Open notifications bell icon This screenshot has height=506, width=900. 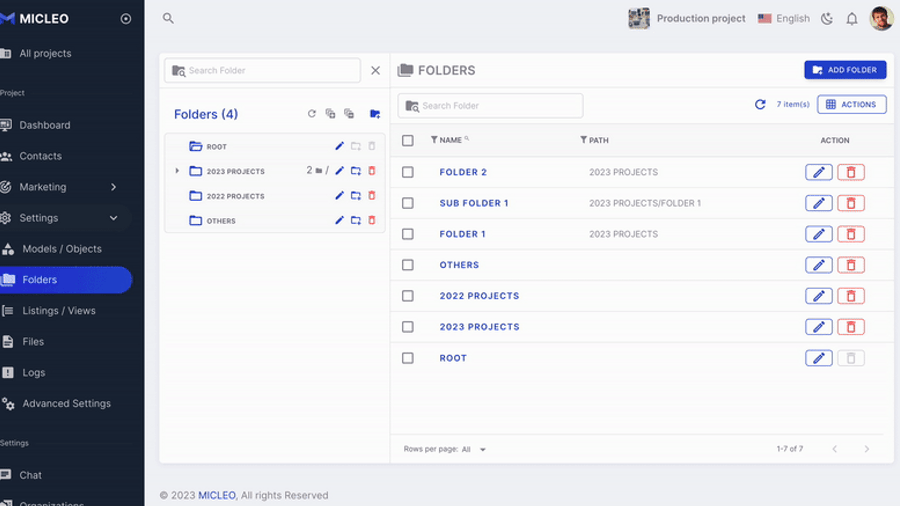click(x=852, y=18)
